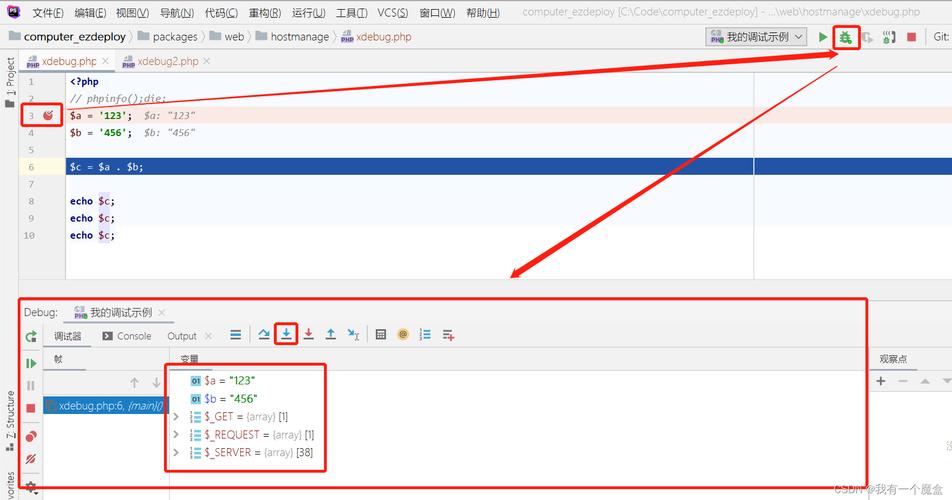The height and width of the screenshot is (500, 952).
Task: Toggle the listen for PHP debug connections icon
Action: click(x=889, y=38)
